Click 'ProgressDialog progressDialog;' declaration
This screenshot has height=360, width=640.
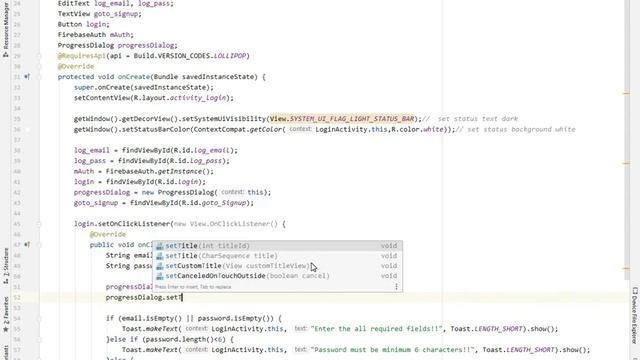(118, 45)
